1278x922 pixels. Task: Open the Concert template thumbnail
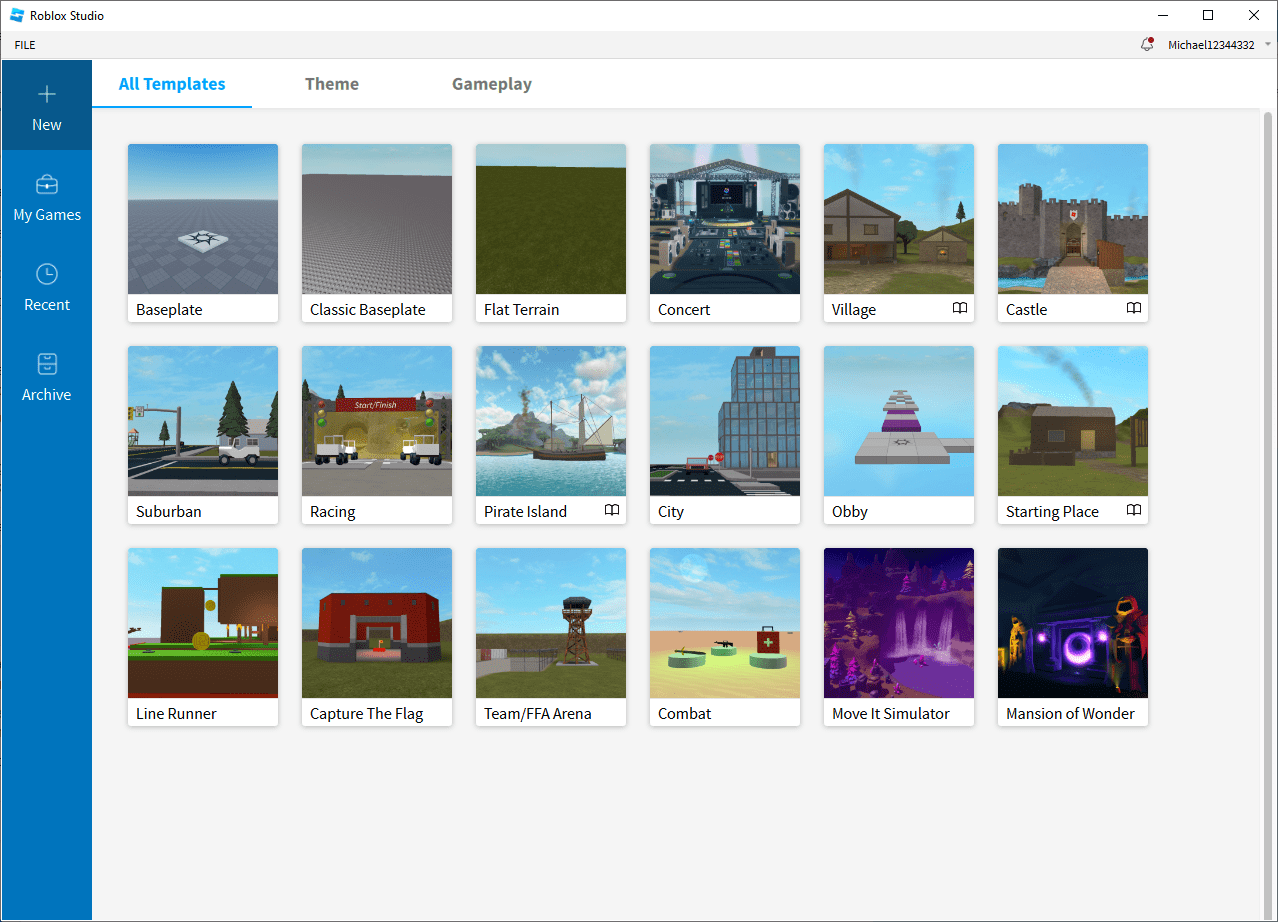(x=725, y=219)
